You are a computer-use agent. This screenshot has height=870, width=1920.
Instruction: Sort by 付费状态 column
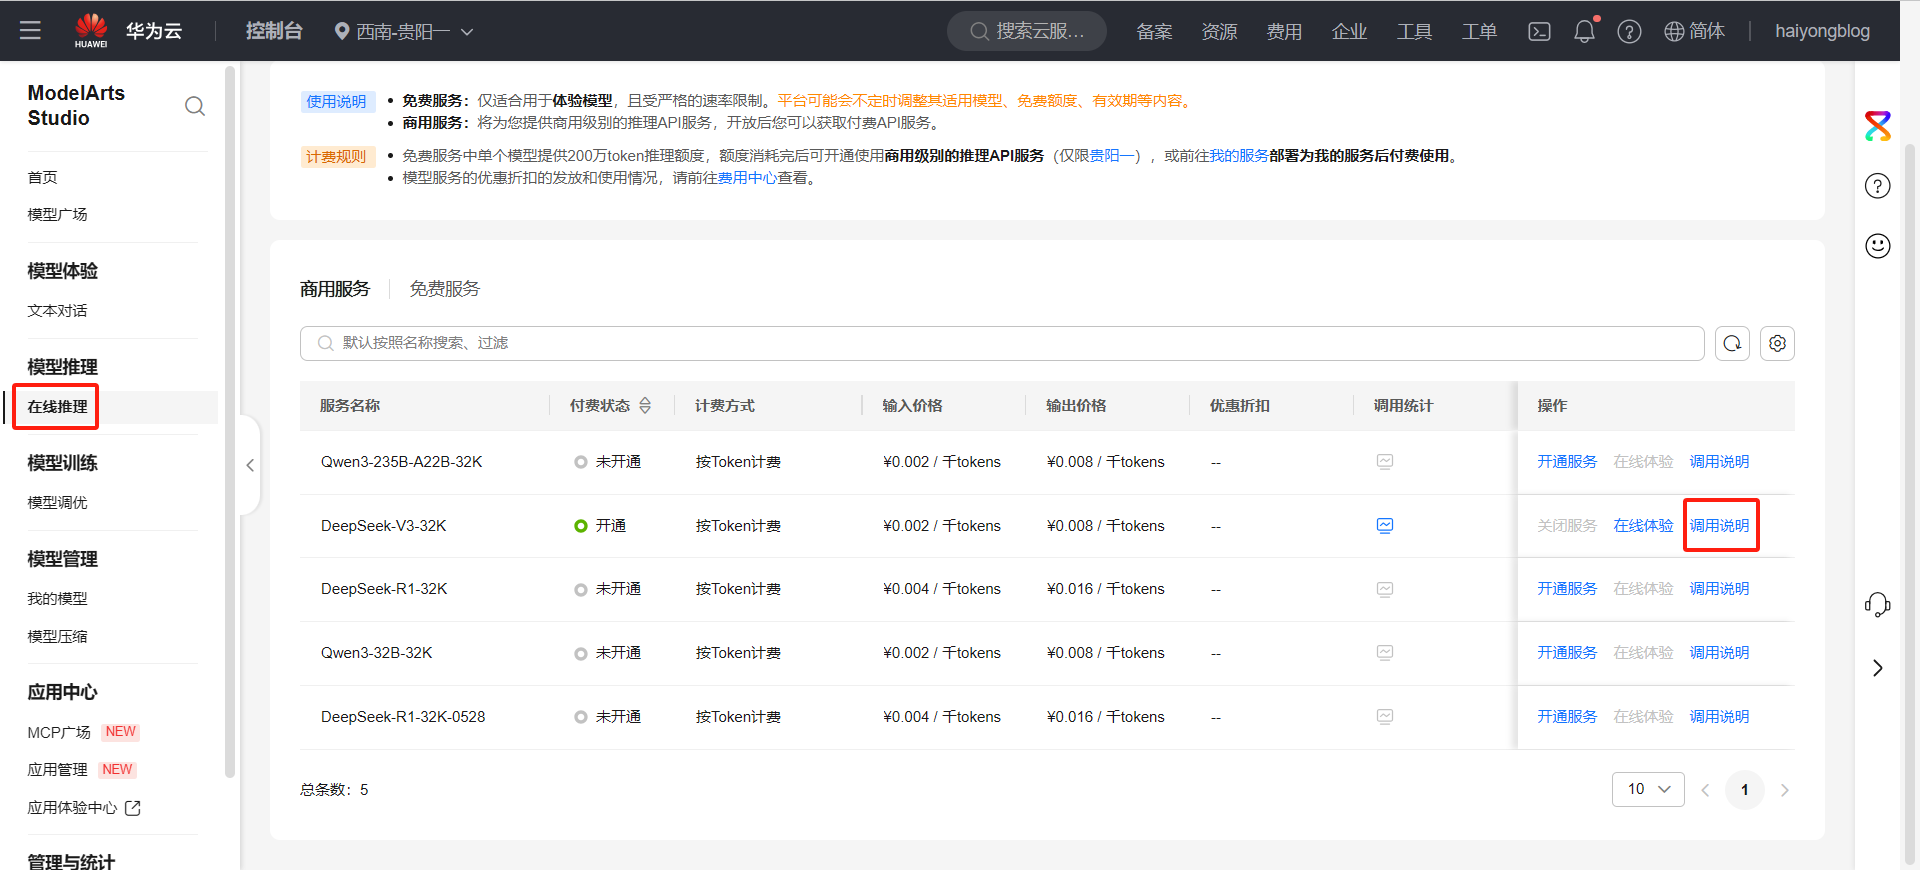pyautogui.click(x=645, y=406)
